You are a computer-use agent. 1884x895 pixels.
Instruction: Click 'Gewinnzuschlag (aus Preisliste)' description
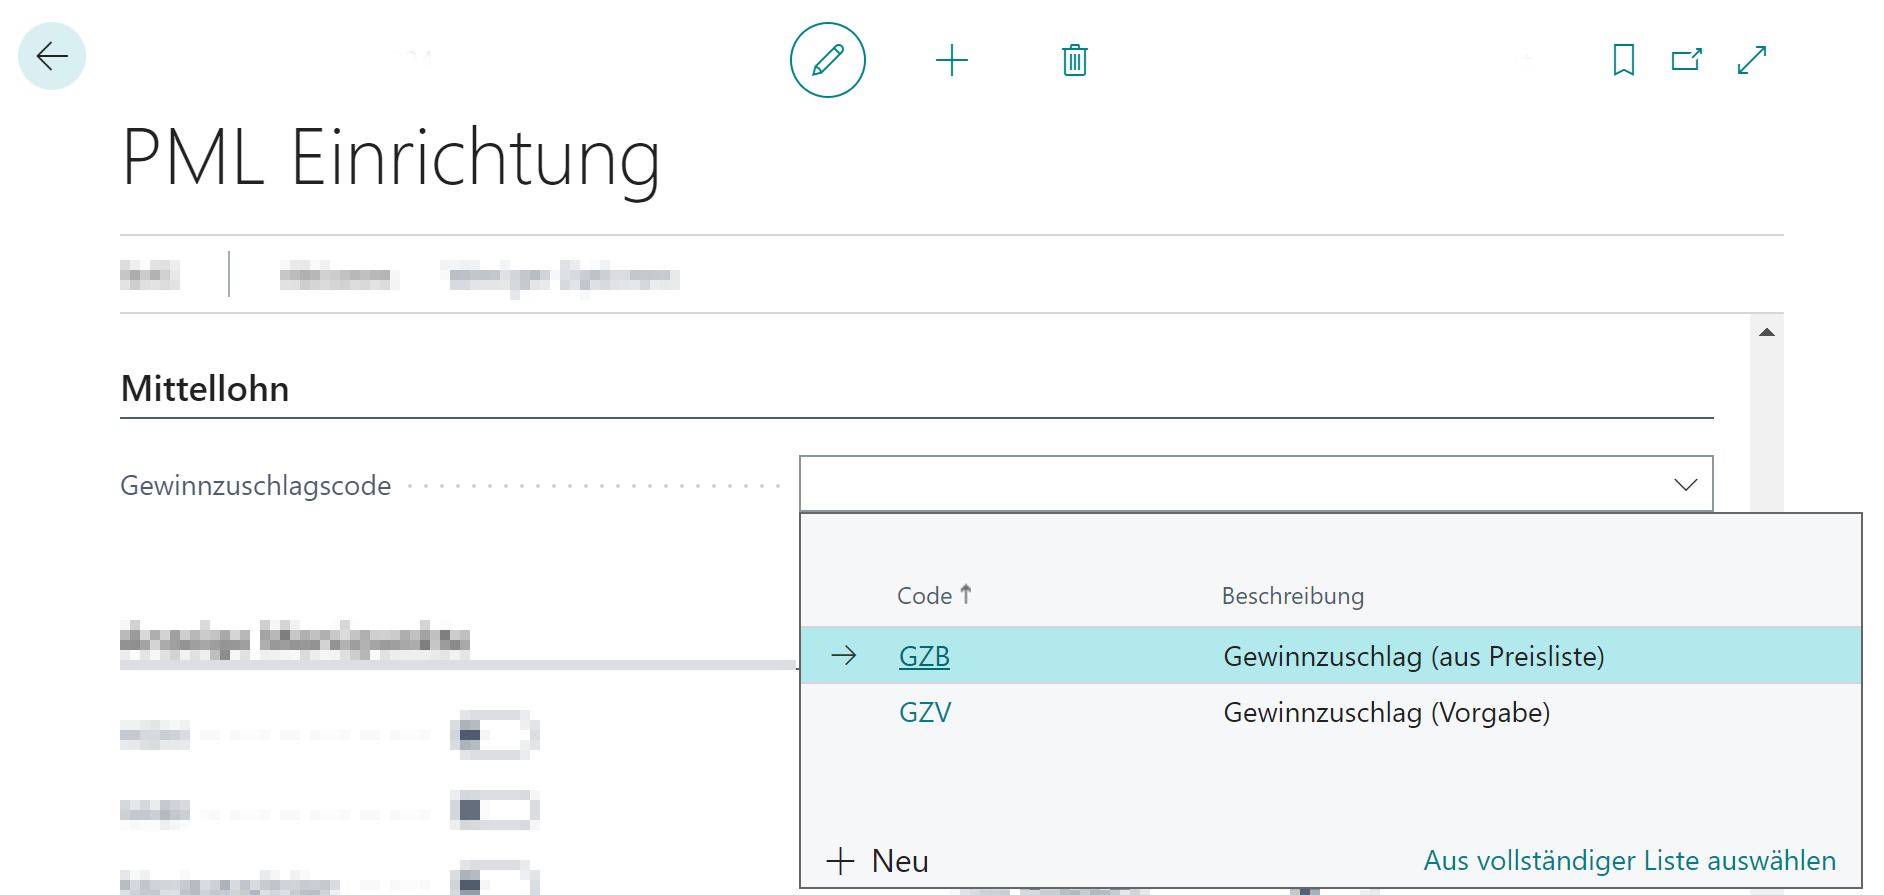tap(1414, 656)
